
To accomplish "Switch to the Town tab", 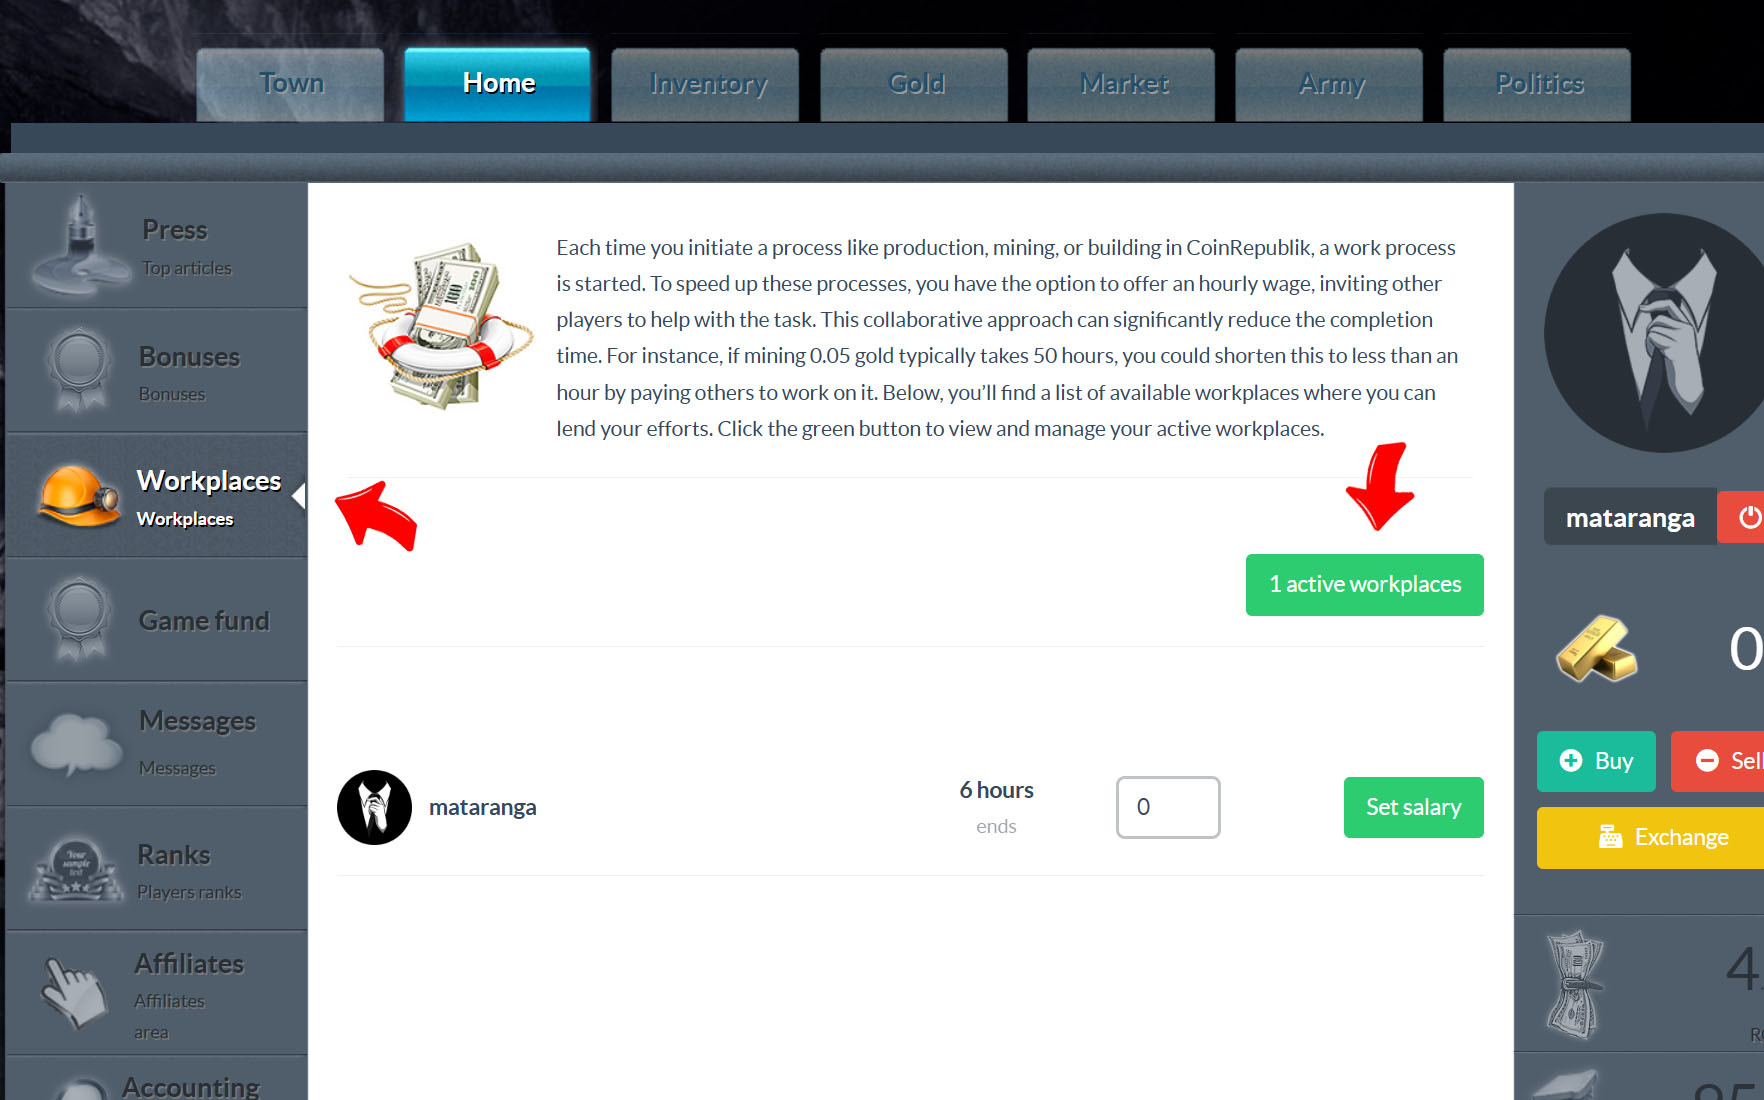I will pyautogui.click(x=290, y=84).
